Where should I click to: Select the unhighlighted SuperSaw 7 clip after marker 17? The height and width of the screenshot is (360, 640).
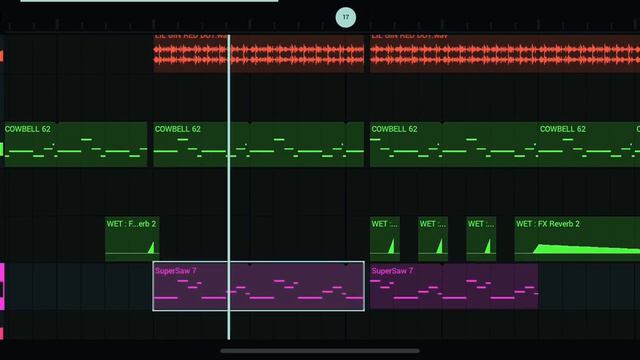(454, 286)
